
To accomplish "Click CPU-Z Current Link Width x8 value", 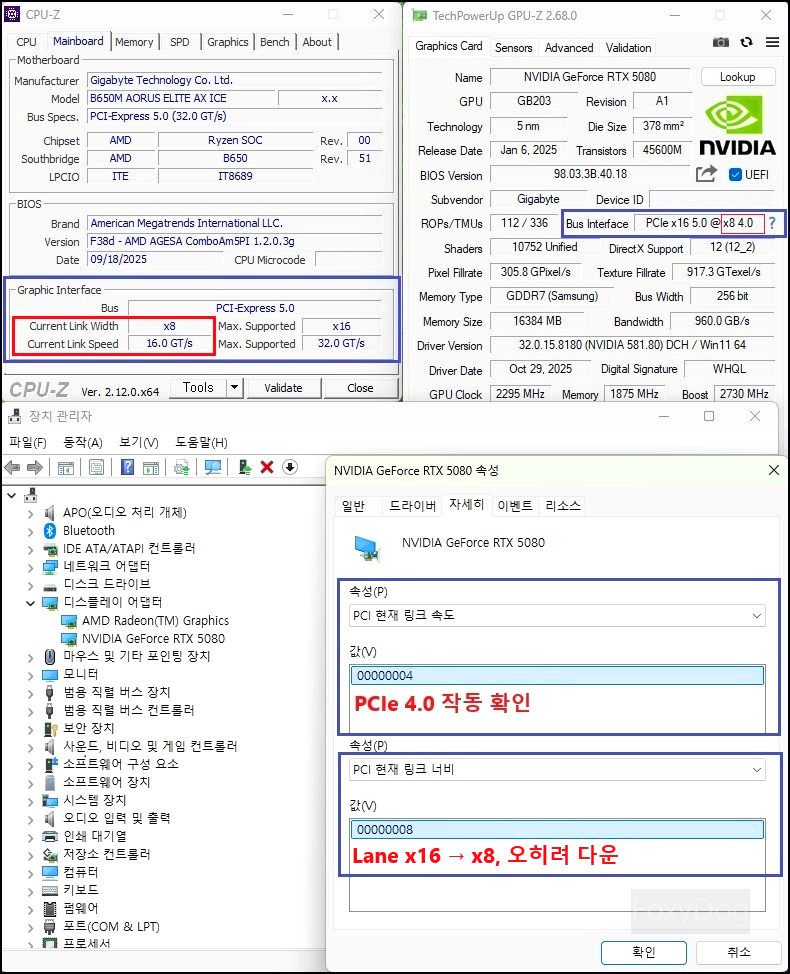I will tap(170, 326).
